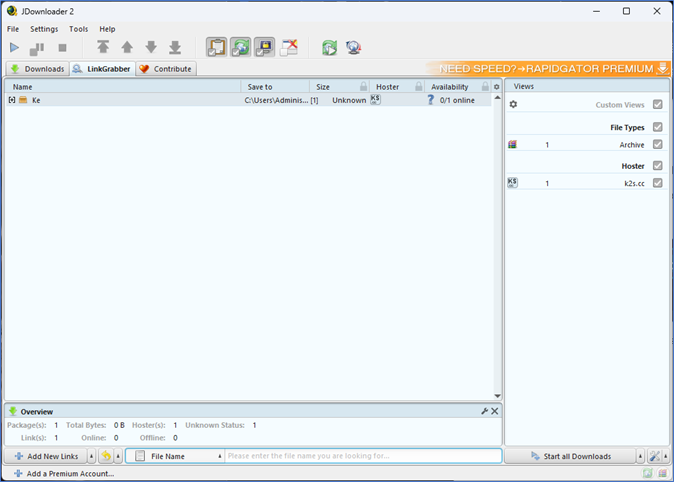Screen dimensions: 674x482
Task: Click Add New Links button
Action: pyautogui.click(x=46, y=456)
